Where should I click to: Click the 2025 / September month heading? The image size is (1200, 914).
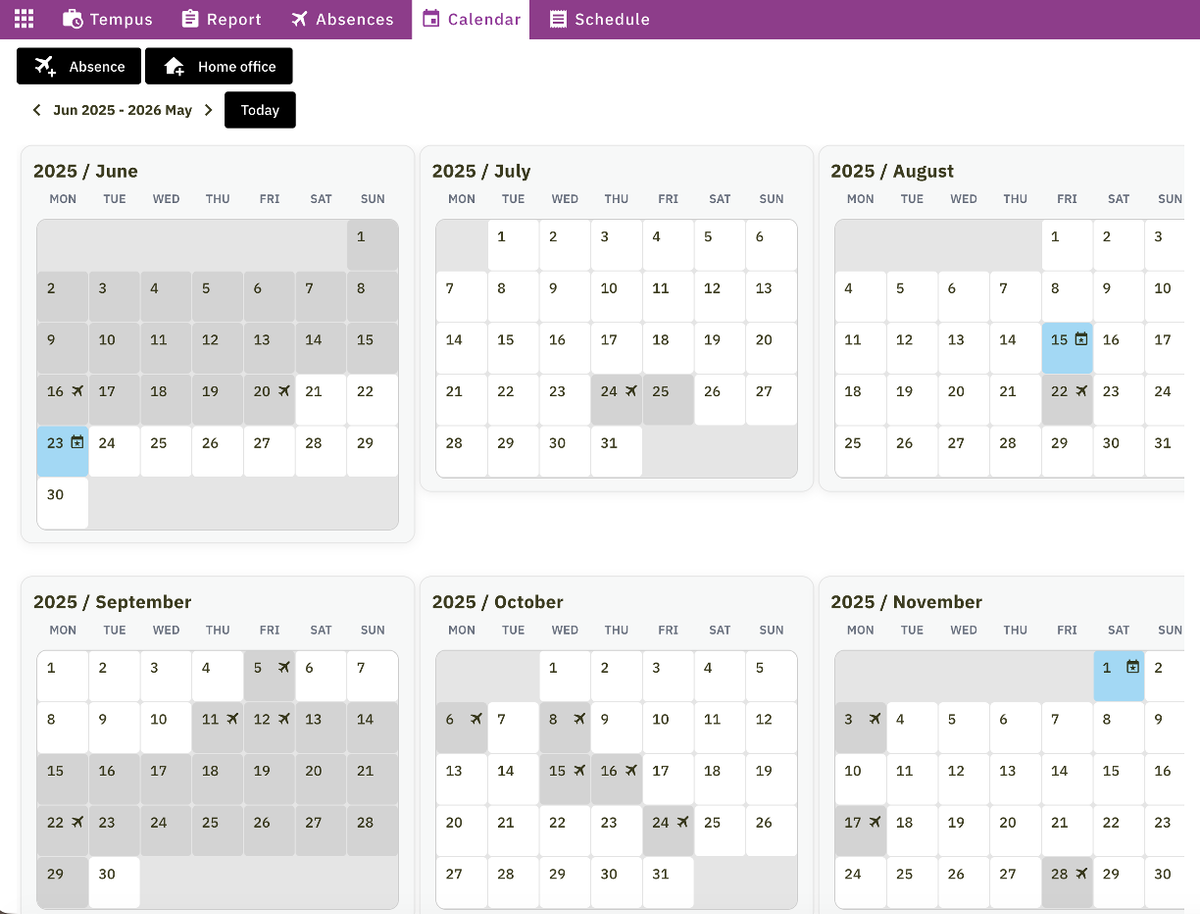click(x=112, y=602)
